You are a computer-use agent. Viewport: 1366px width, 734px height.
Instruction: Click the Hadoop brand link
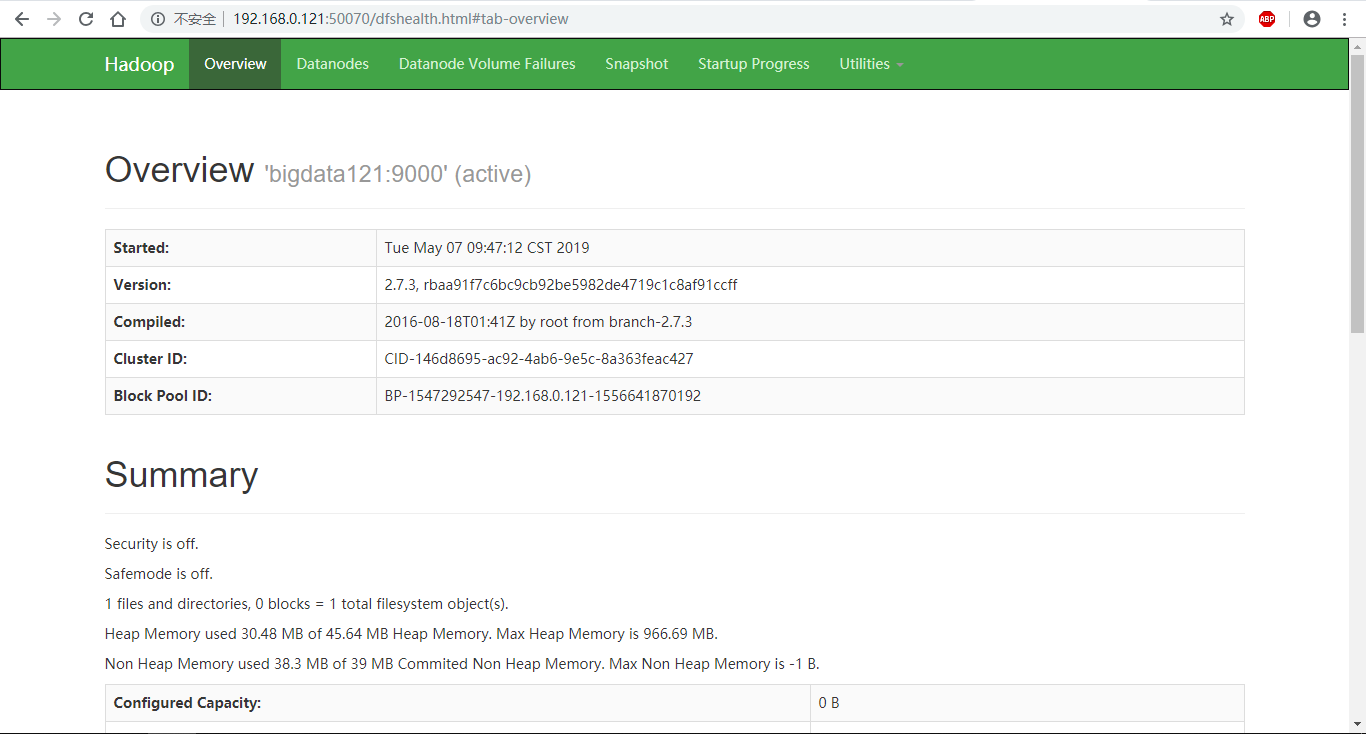click(x=139, y=64)
